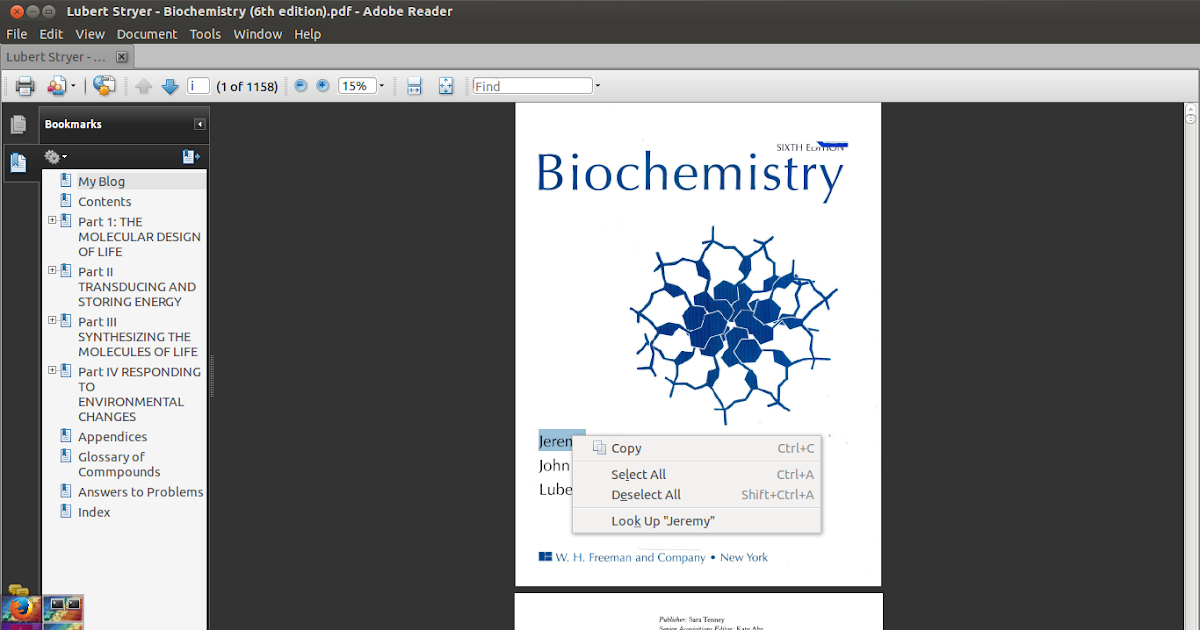
Task: Switch to the Lubert Stryer document tab
Action: click(57, 57)
